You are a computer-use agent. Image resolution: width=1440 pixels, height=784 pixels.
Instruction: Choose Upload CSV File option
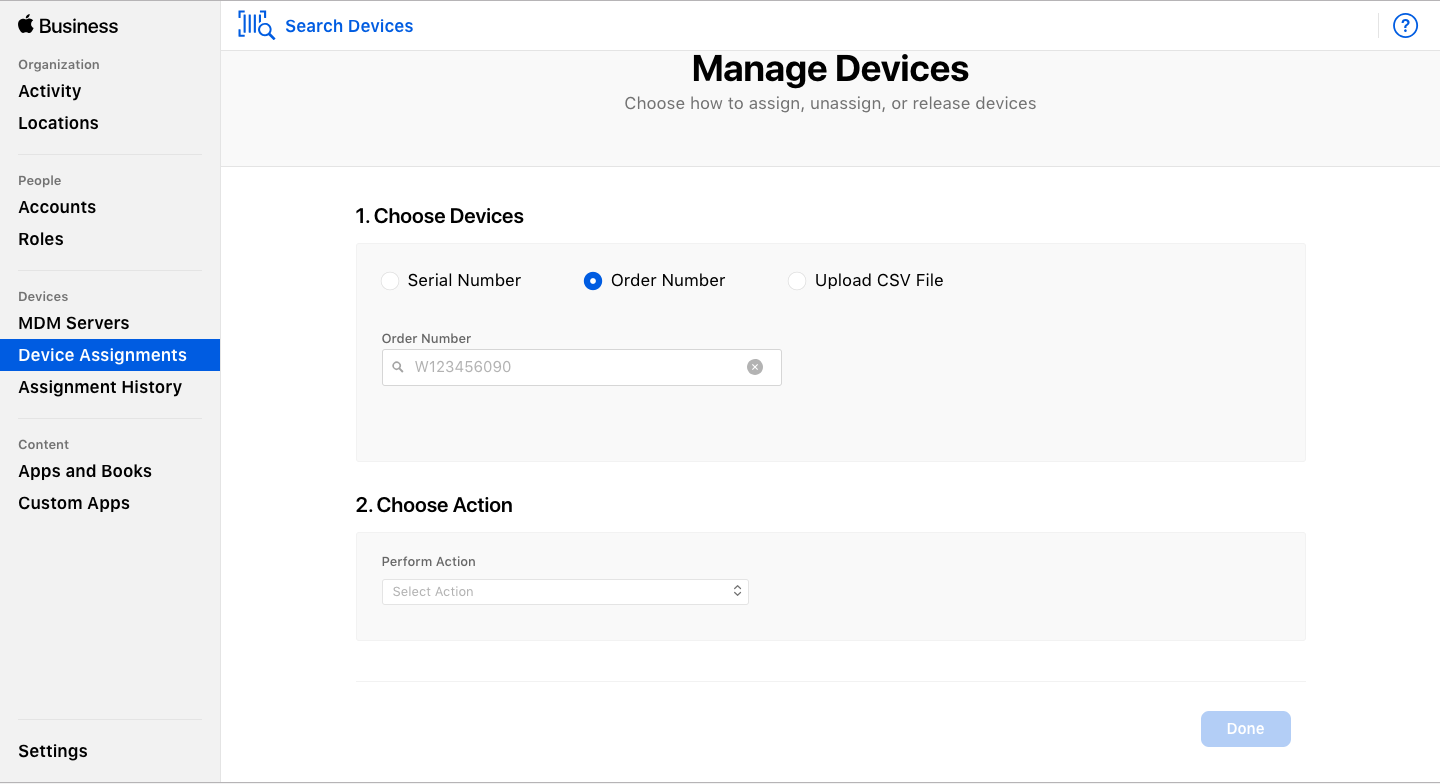coord(796,281)
